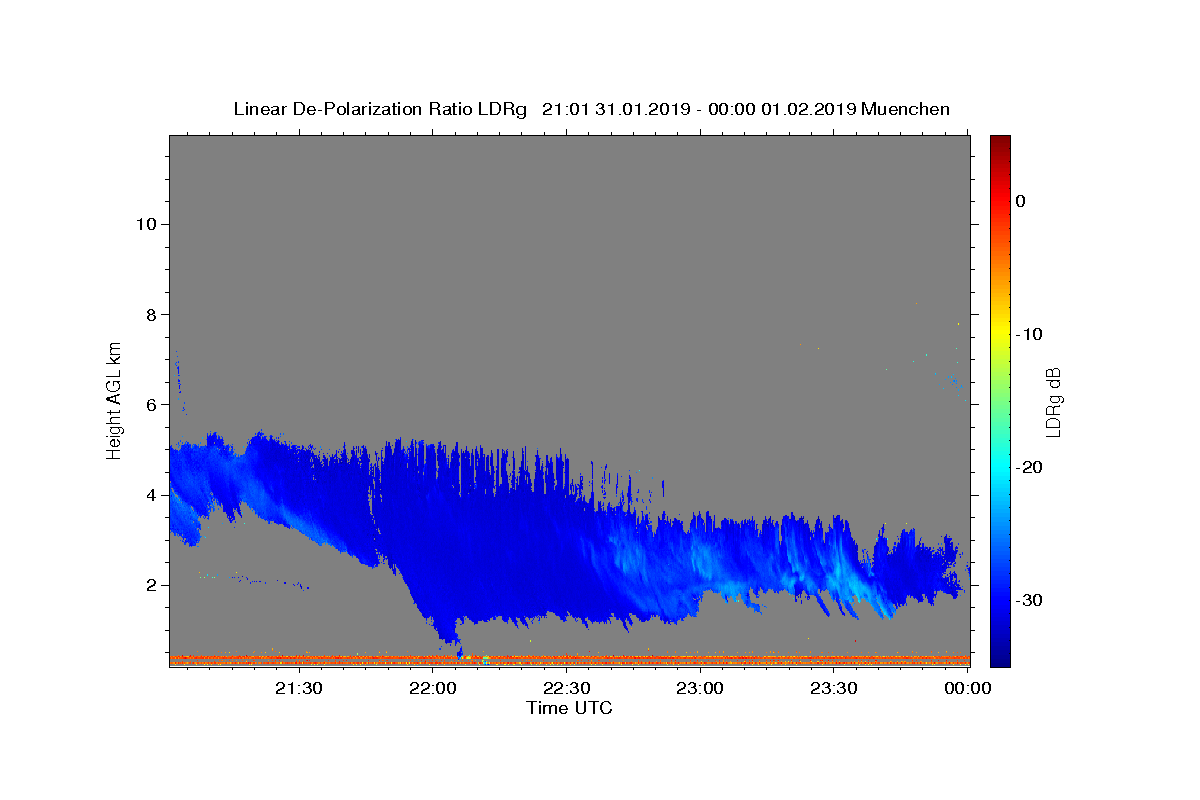Click the colorbar value -30

point(1029,600)
